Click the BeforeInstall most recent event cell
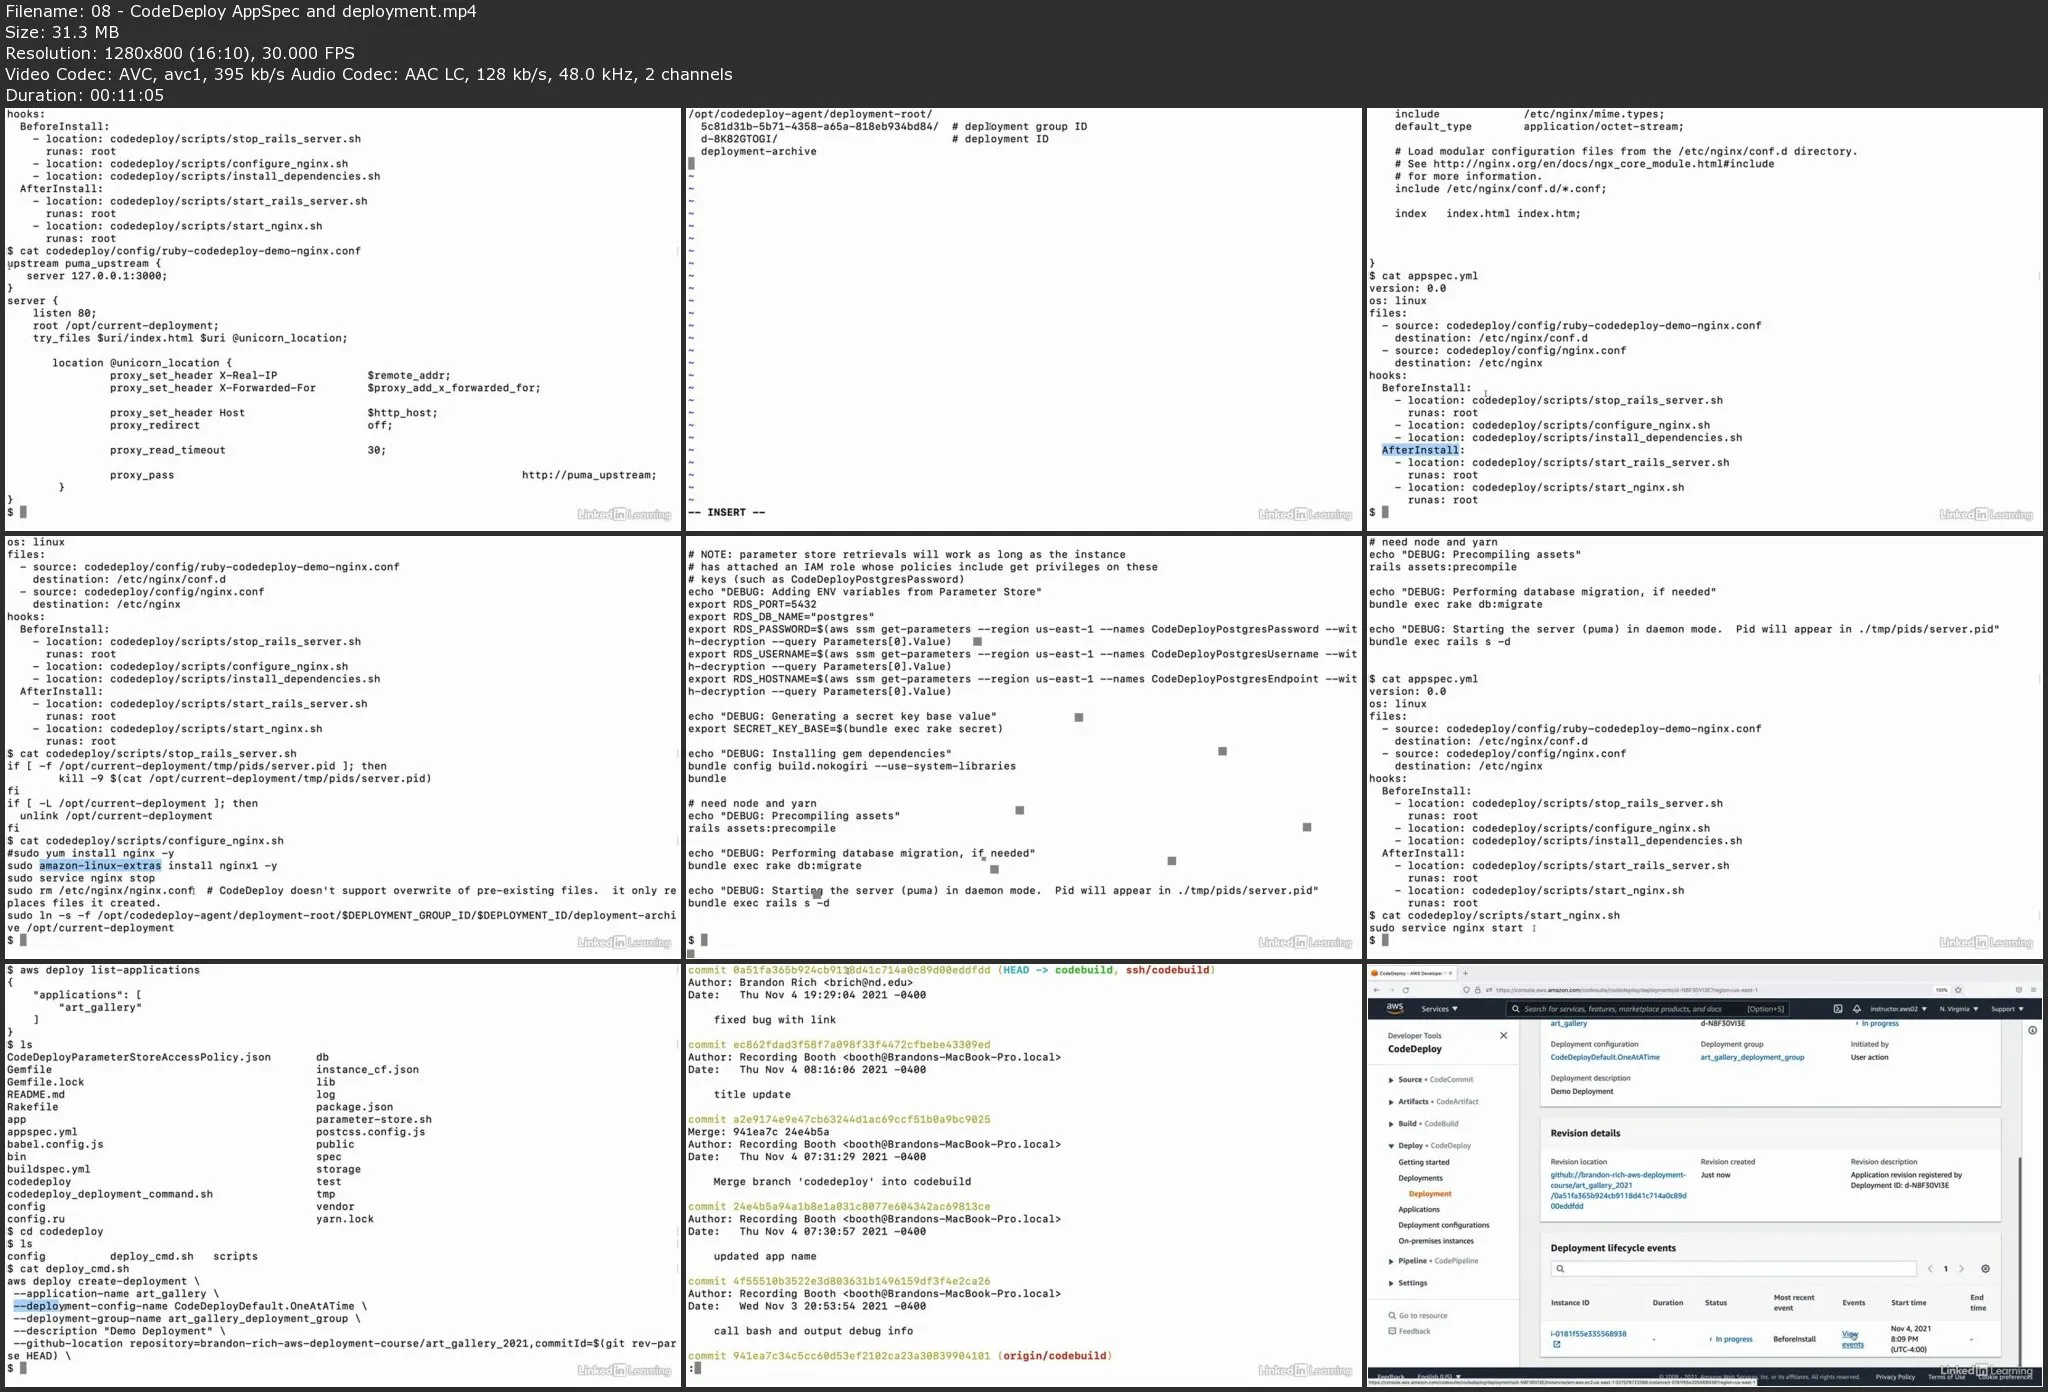Screen dimensions: 2048x1392 [1794, 1339]
